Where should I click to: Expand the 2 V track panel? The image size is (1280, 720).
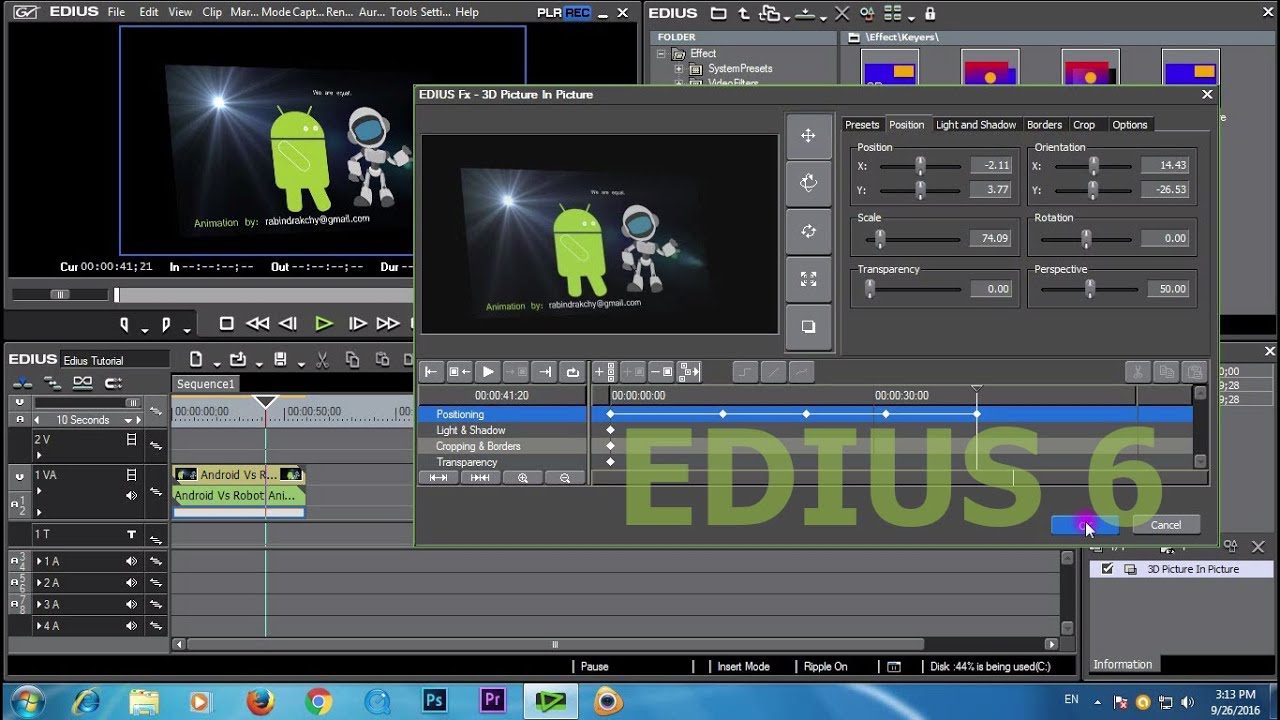[39, 455]
